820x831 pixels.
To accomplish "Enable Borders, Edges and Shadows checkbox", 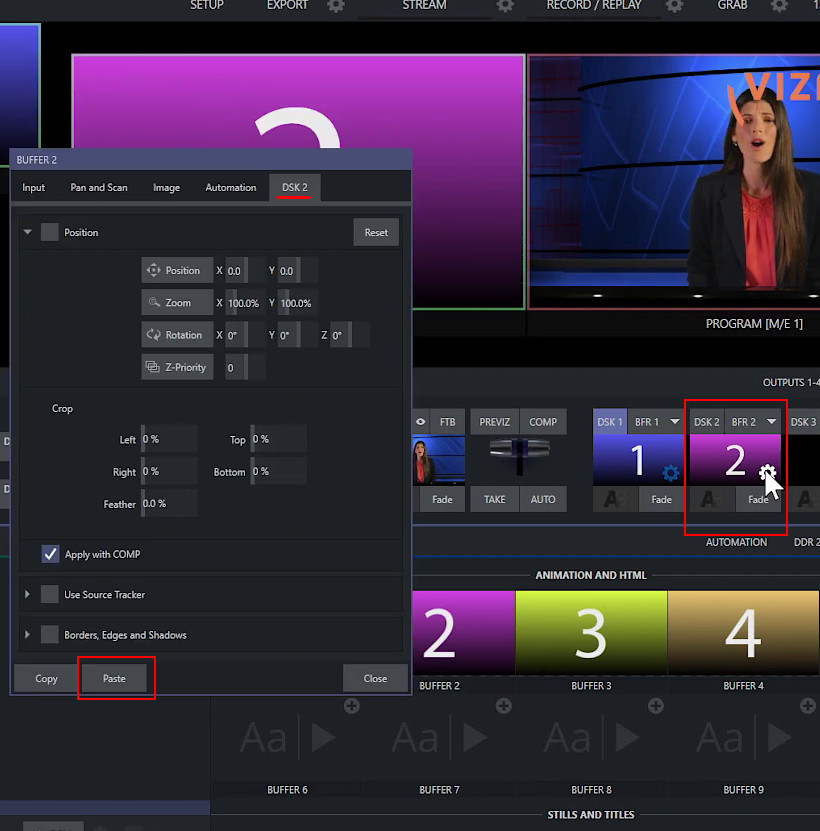I will coord(50,634).
